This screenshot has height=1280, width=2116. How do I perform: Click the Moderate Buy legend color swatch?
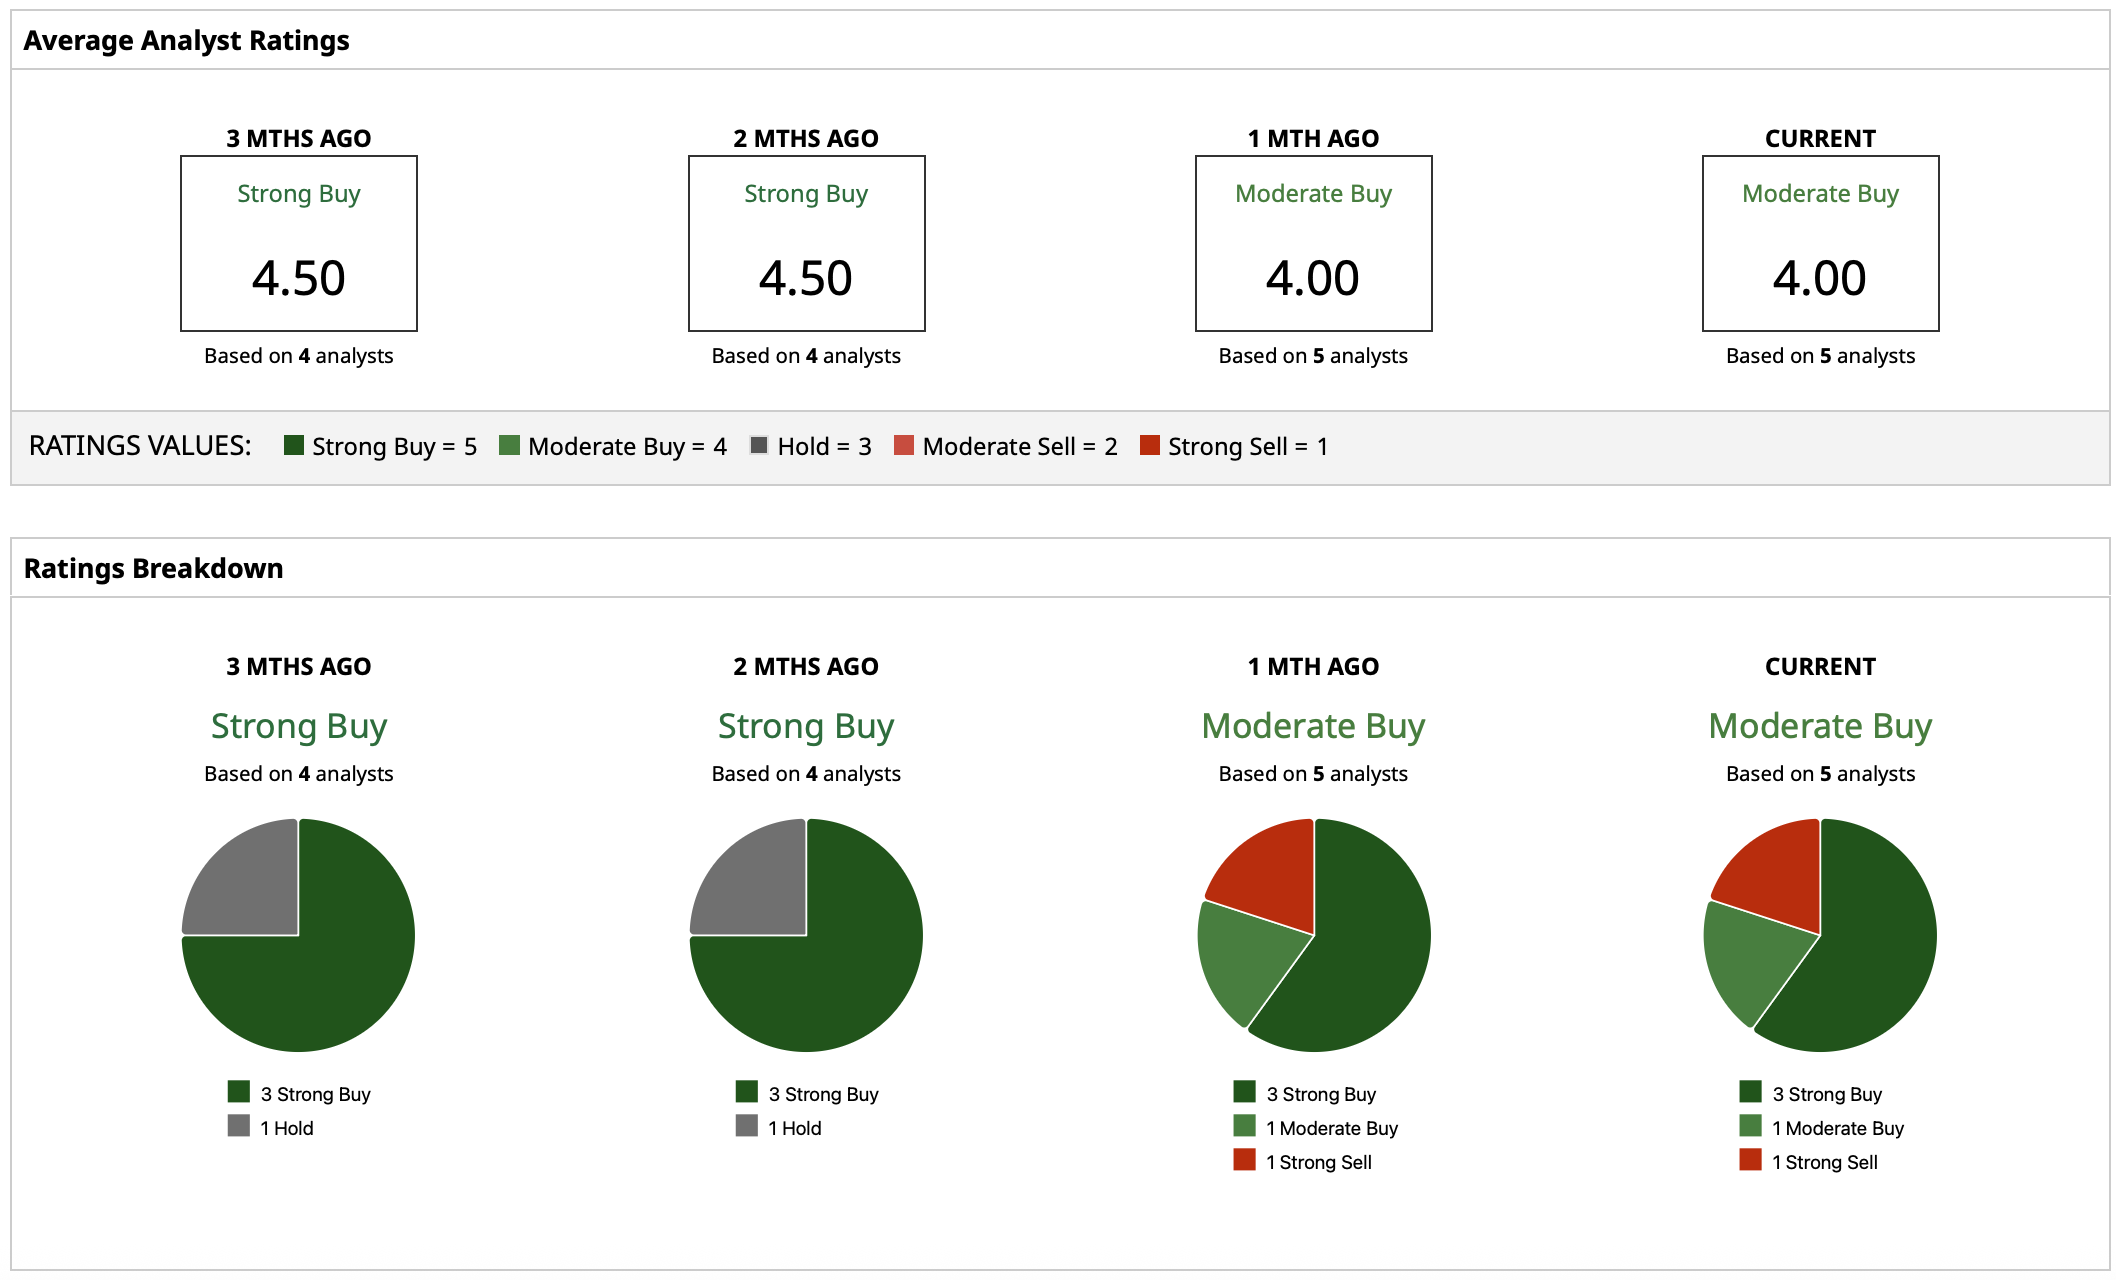coord(509,445)
